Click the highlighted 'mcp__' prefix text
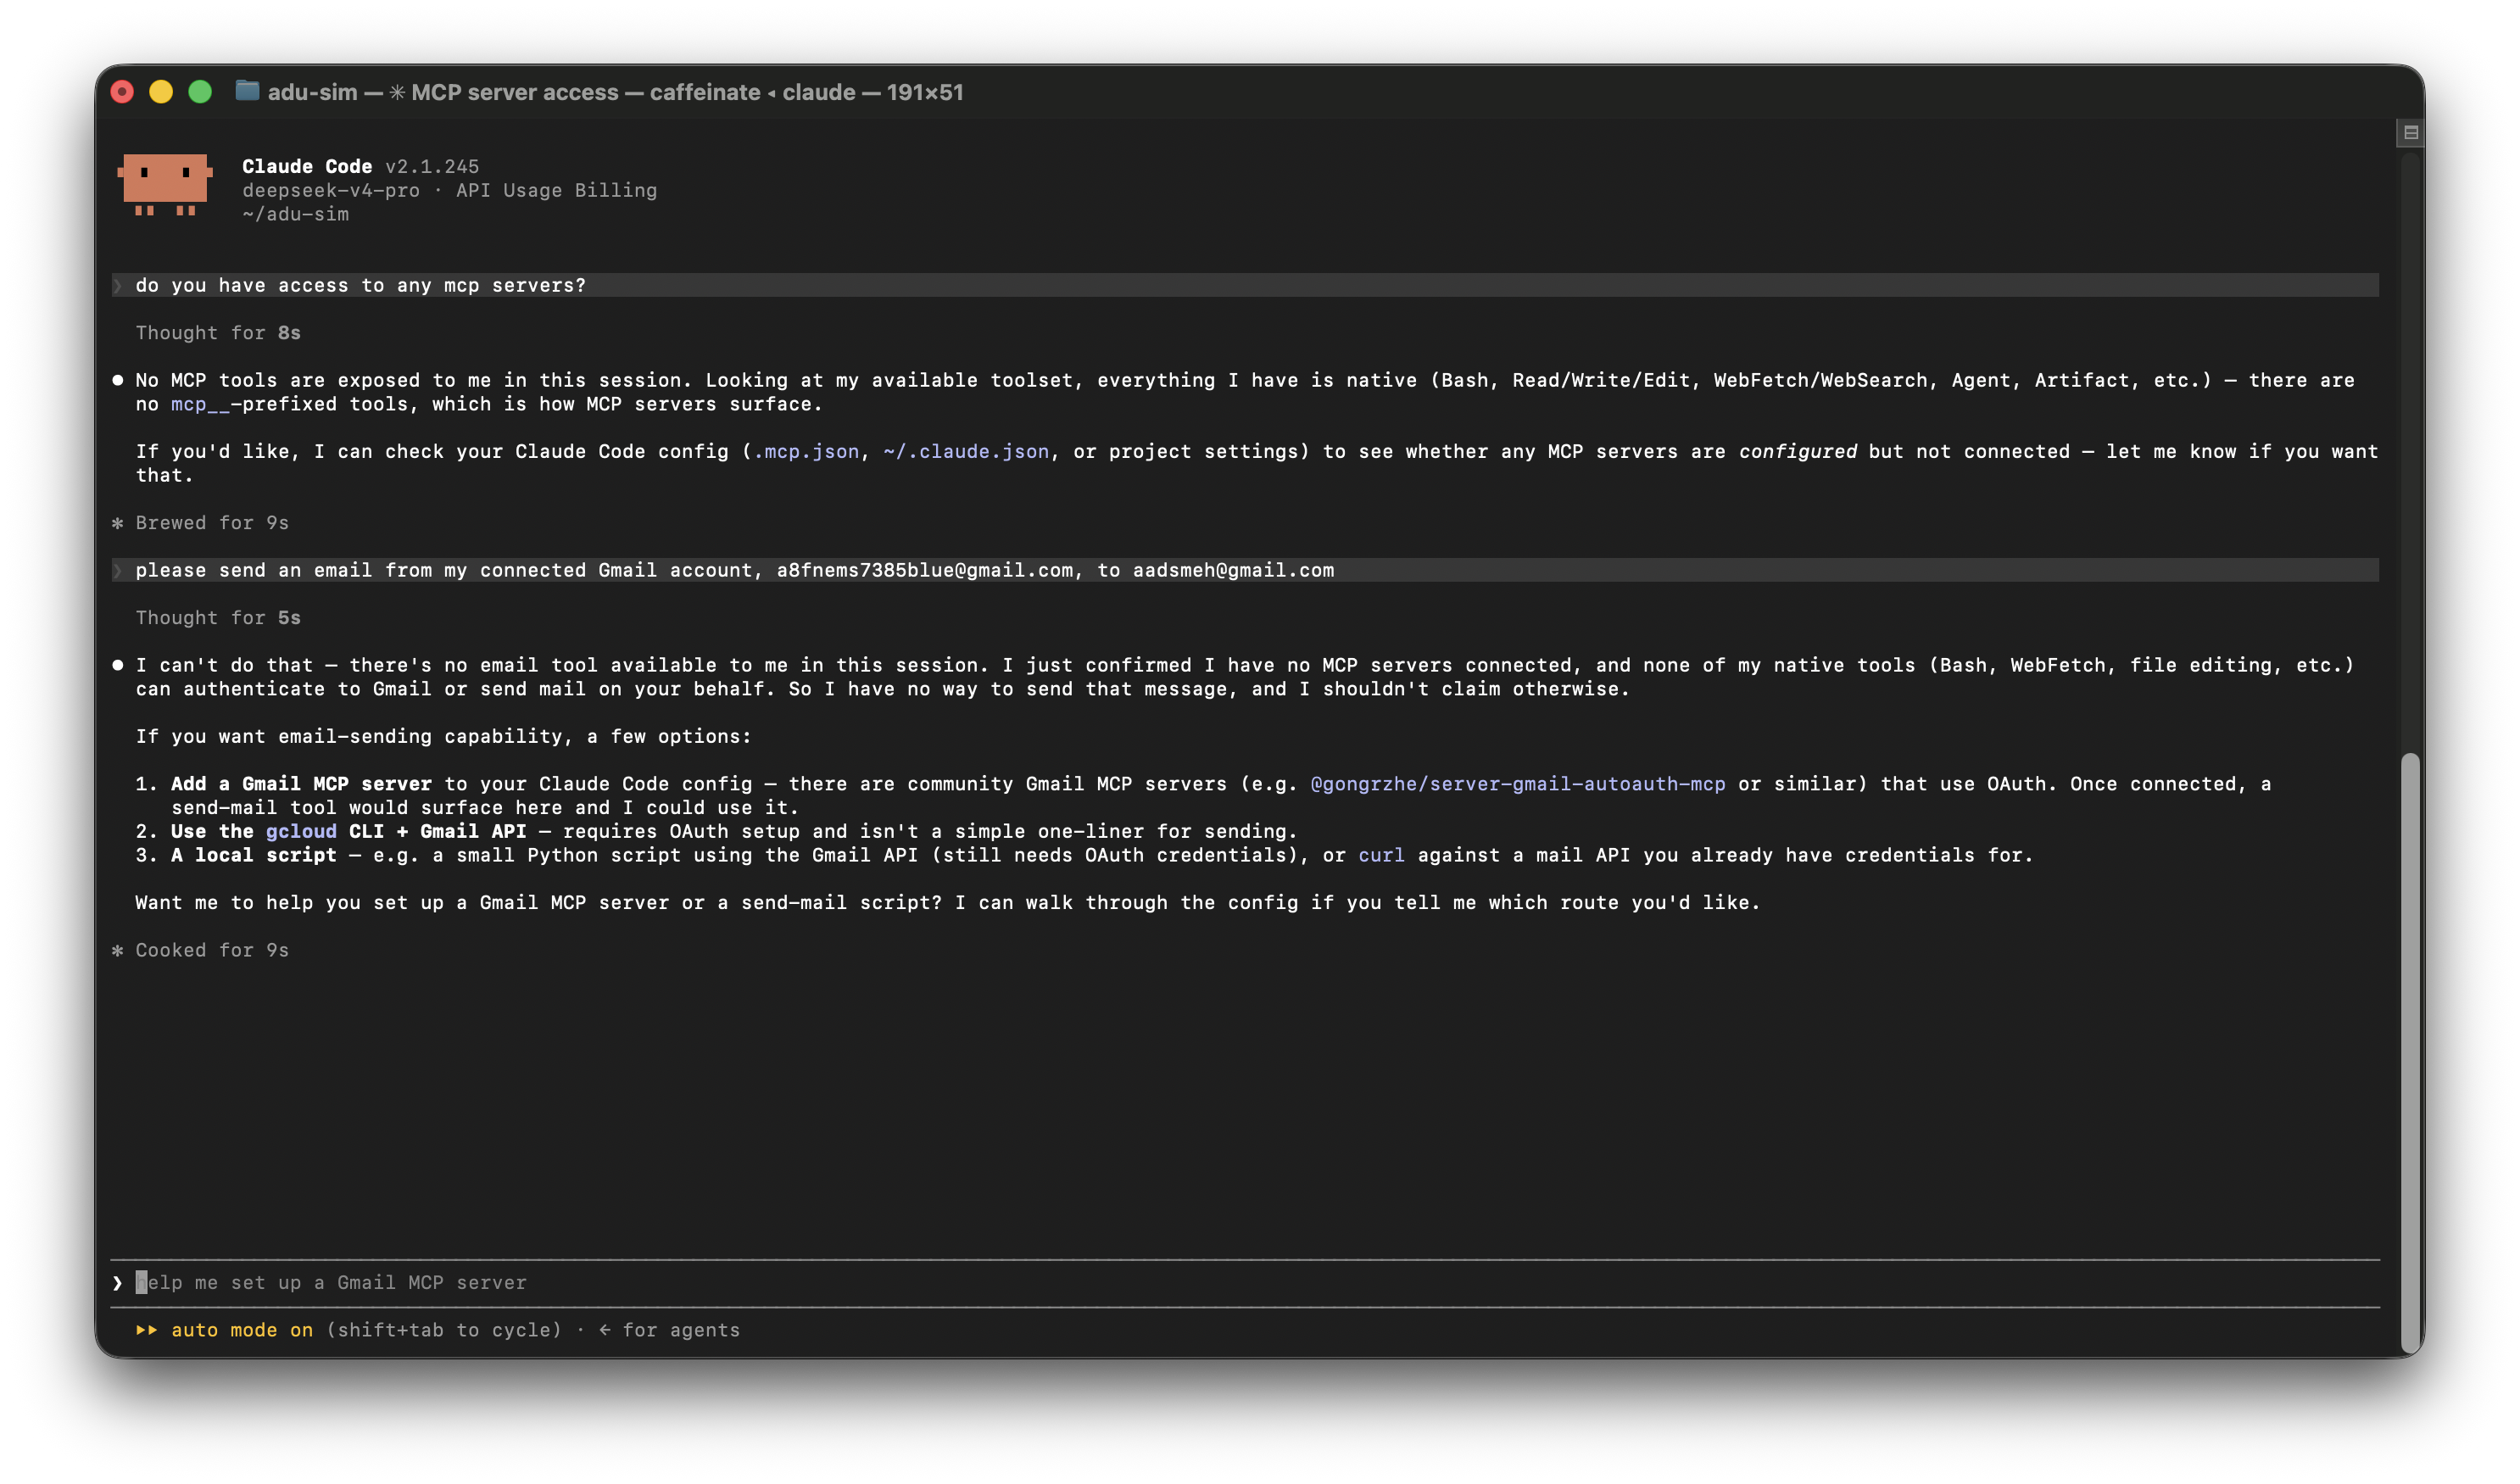2520x1484 pixels. (200, 404)
